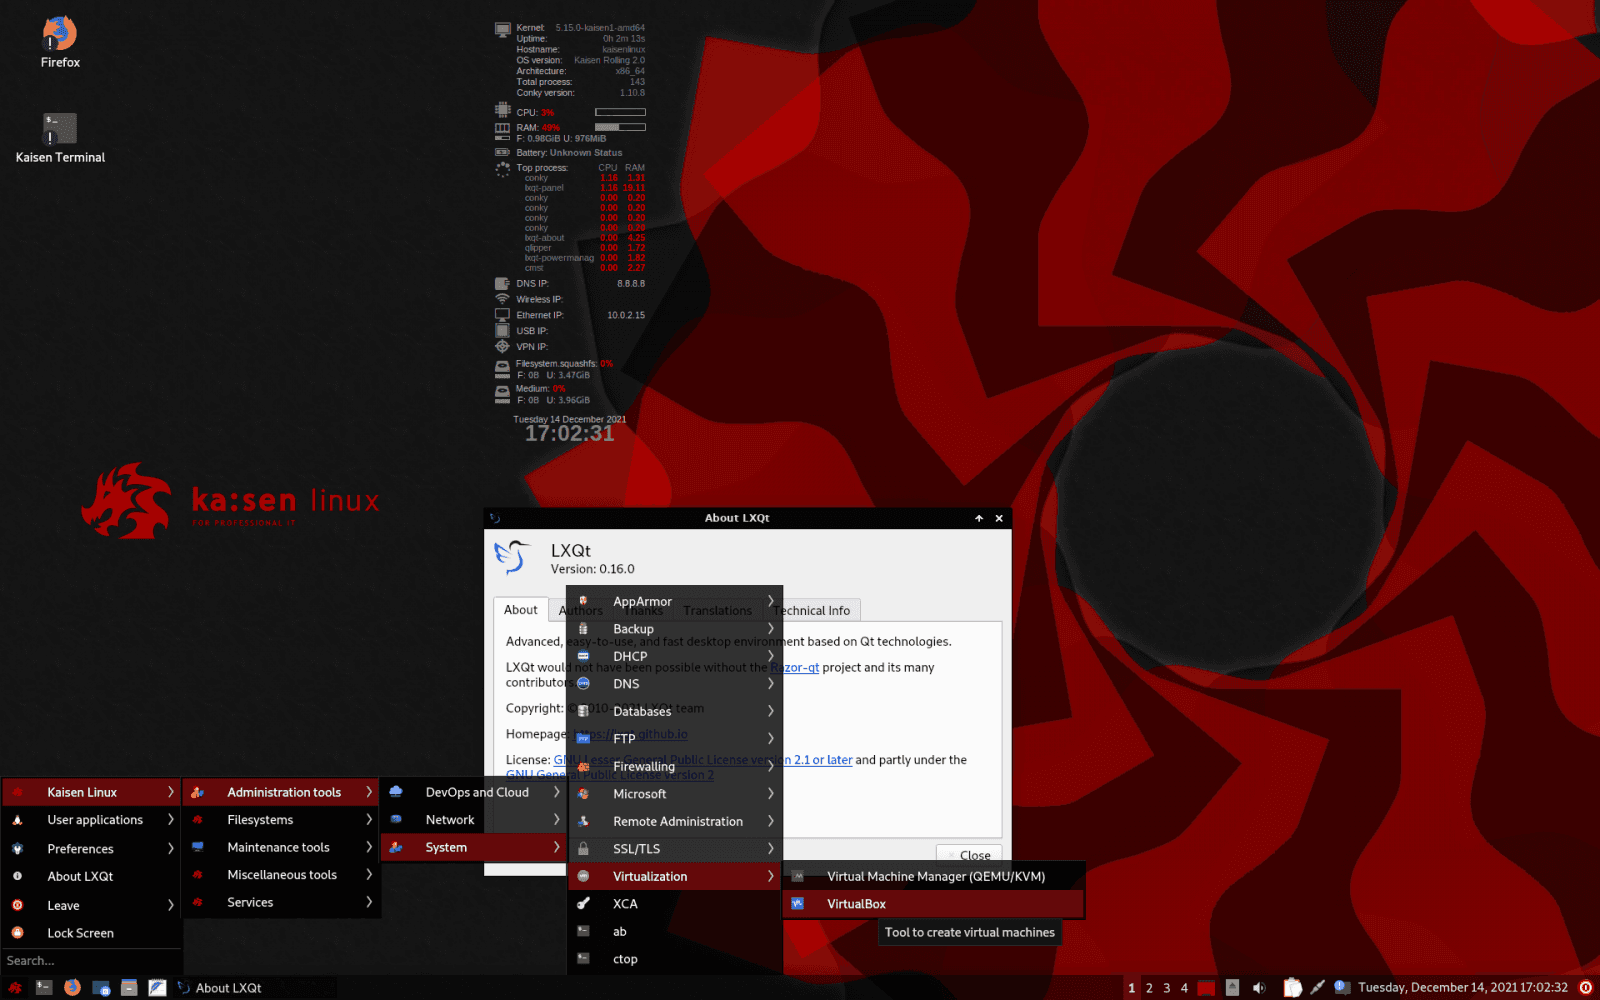Viewport: 1600px width, 1000px height.
Task: Open the notification bubble tray icon
Action: (x=1342, y=987)
